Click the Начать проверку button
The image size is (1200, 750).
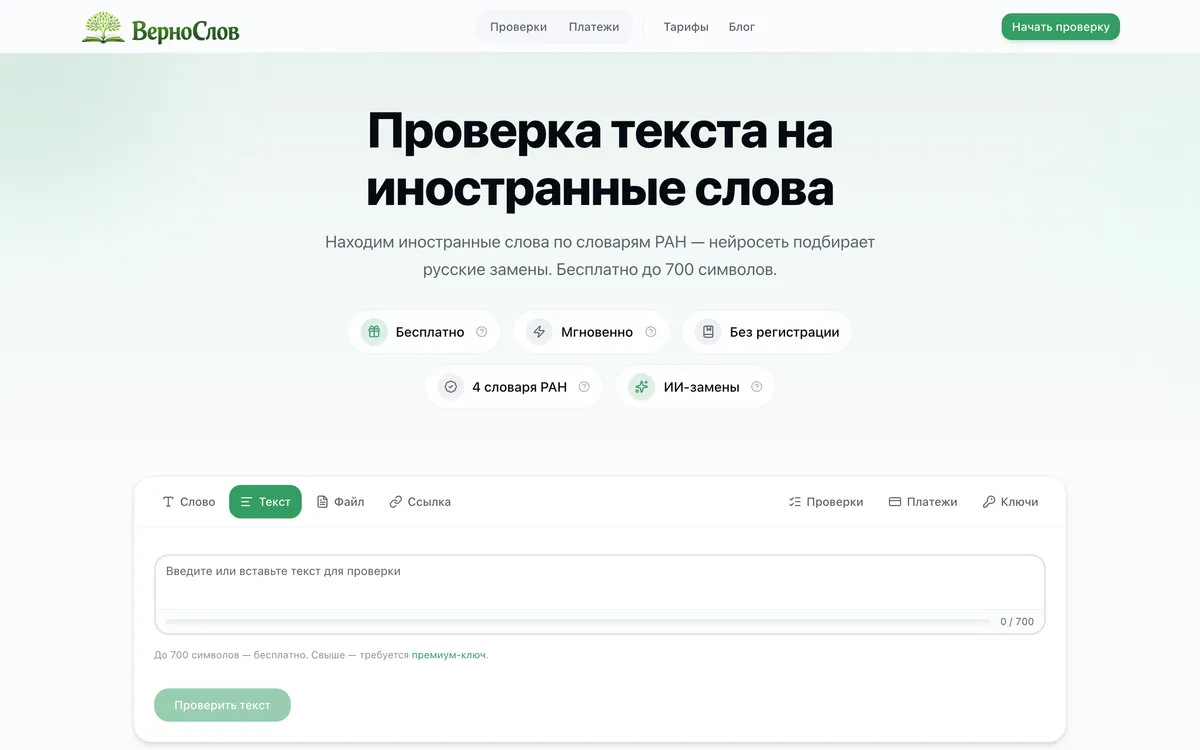pyautogui.click(x=1061, y=27)
